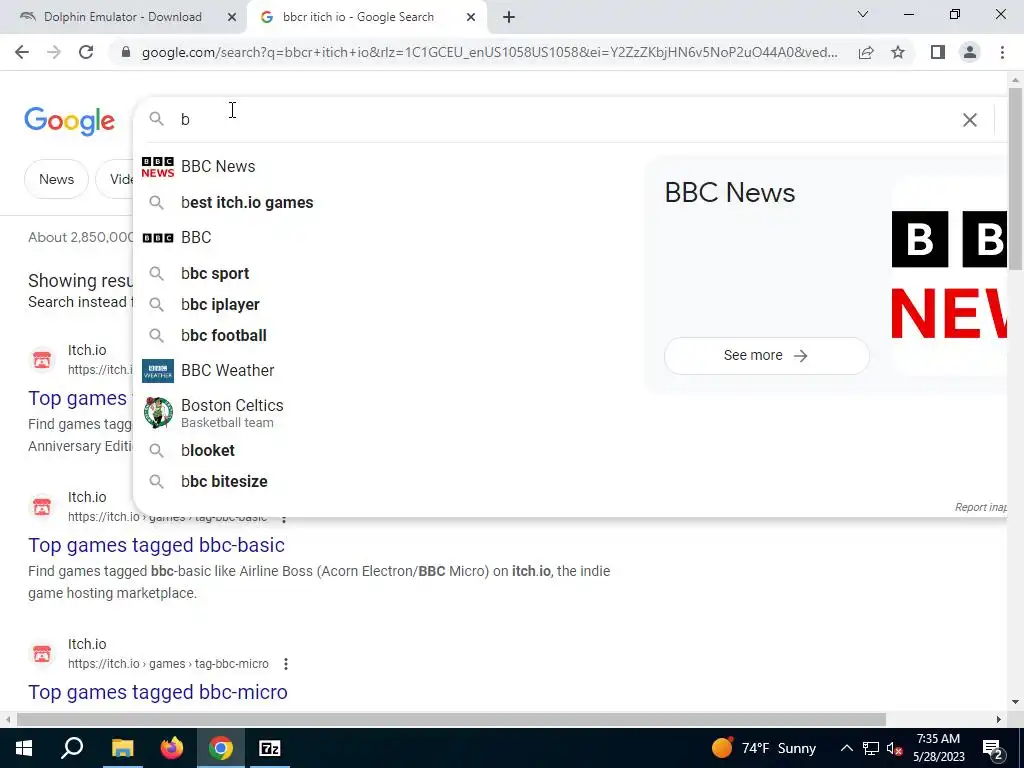
Task: Share this page via share icon
Action: [866, 52]
